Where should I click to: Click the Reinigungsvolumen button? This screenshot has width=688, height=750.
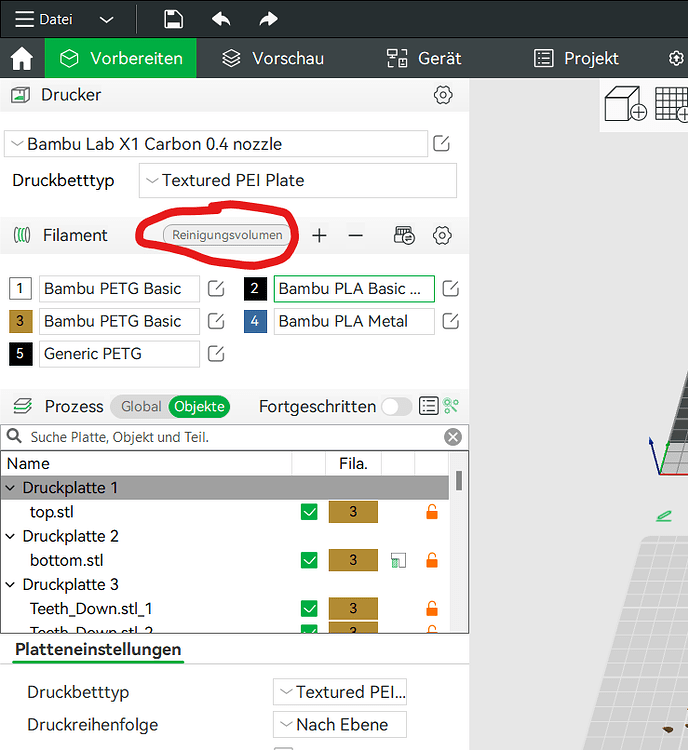227,235
